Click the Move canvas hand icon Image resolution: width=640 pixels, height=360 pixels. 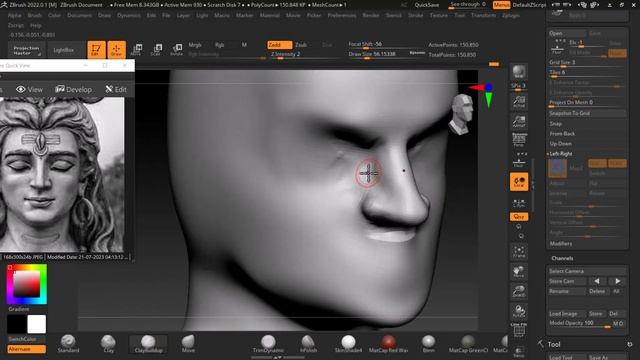click(519, 271)
